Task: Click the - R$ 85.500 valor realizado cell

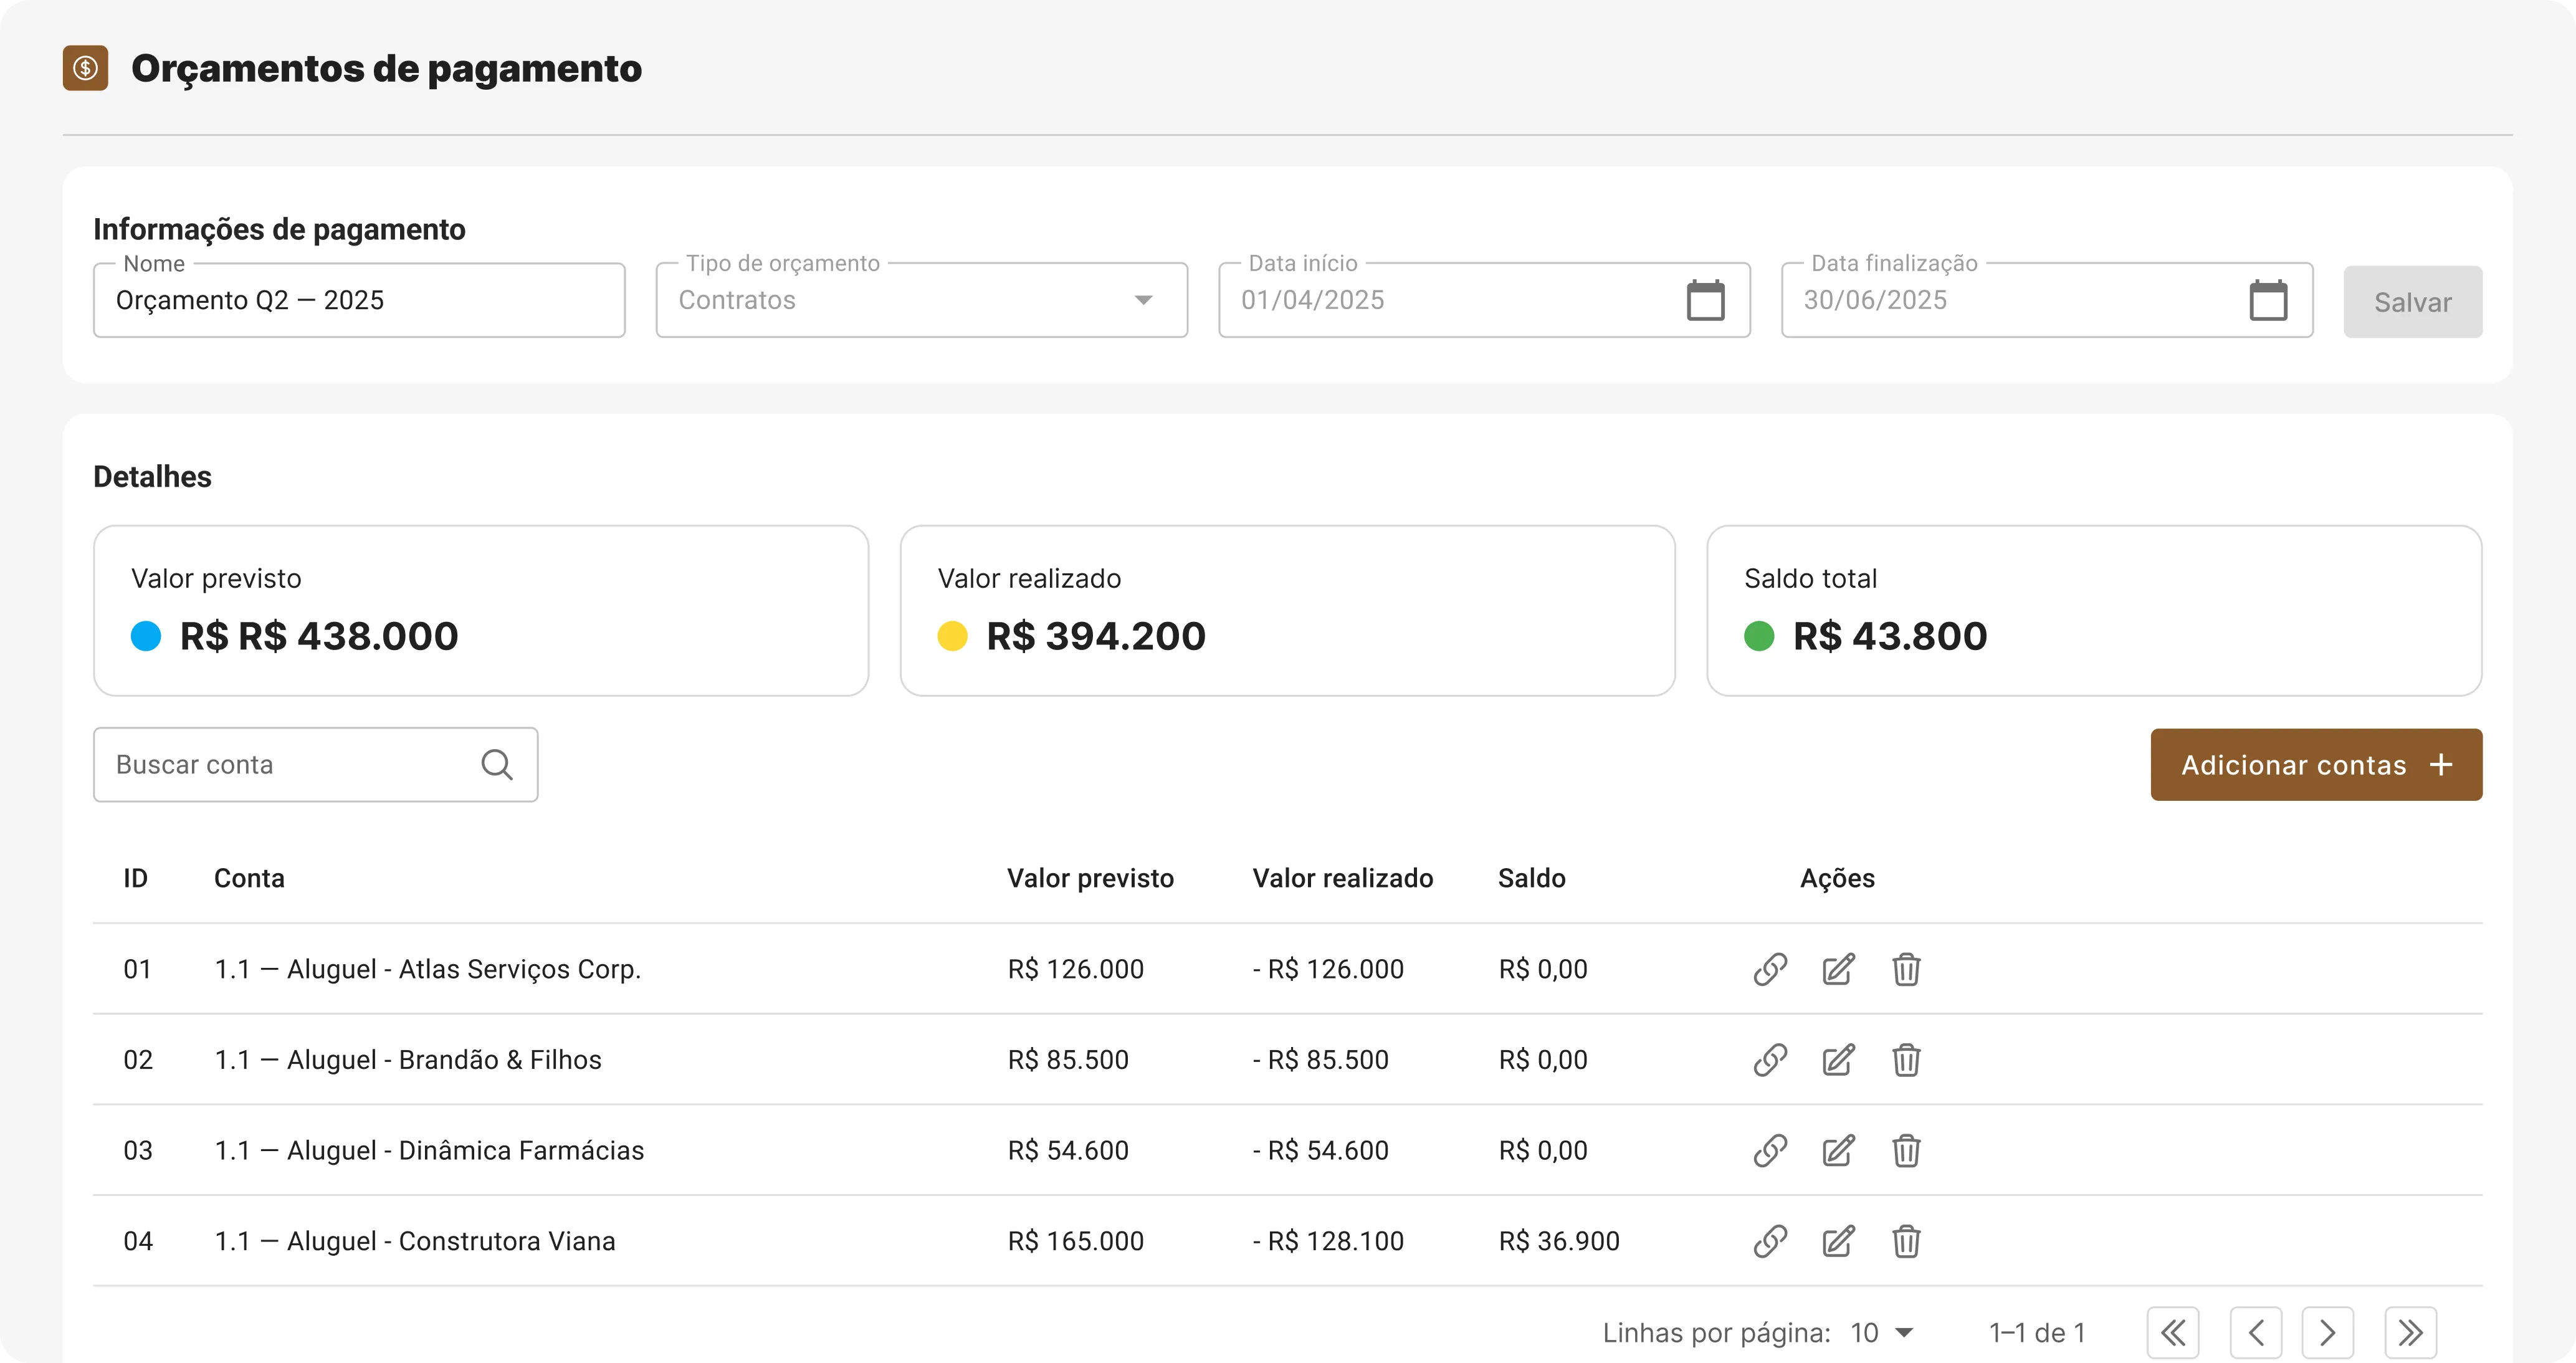Action: 1320,1060
